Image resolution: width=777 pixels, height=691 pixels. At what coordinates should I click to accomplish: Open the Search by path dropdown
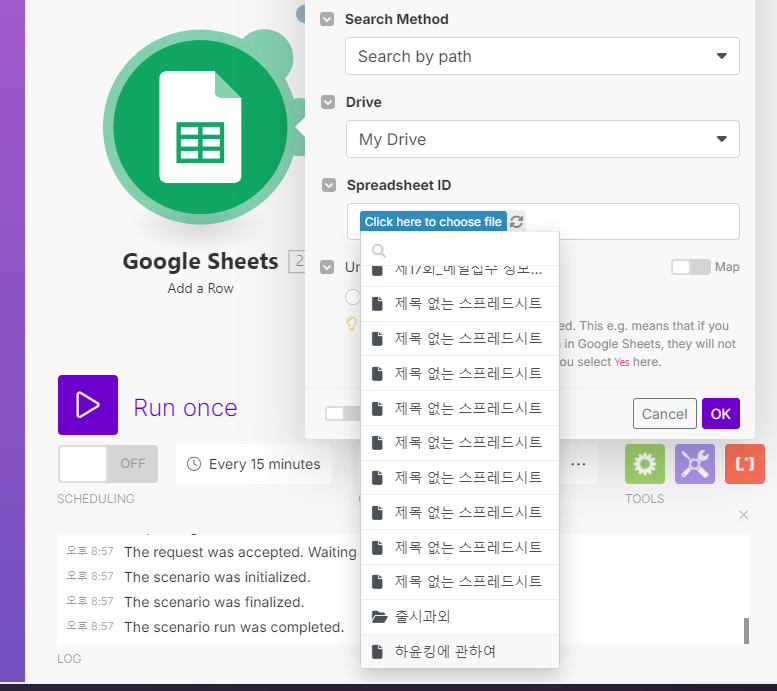click(x=542, y=56)
